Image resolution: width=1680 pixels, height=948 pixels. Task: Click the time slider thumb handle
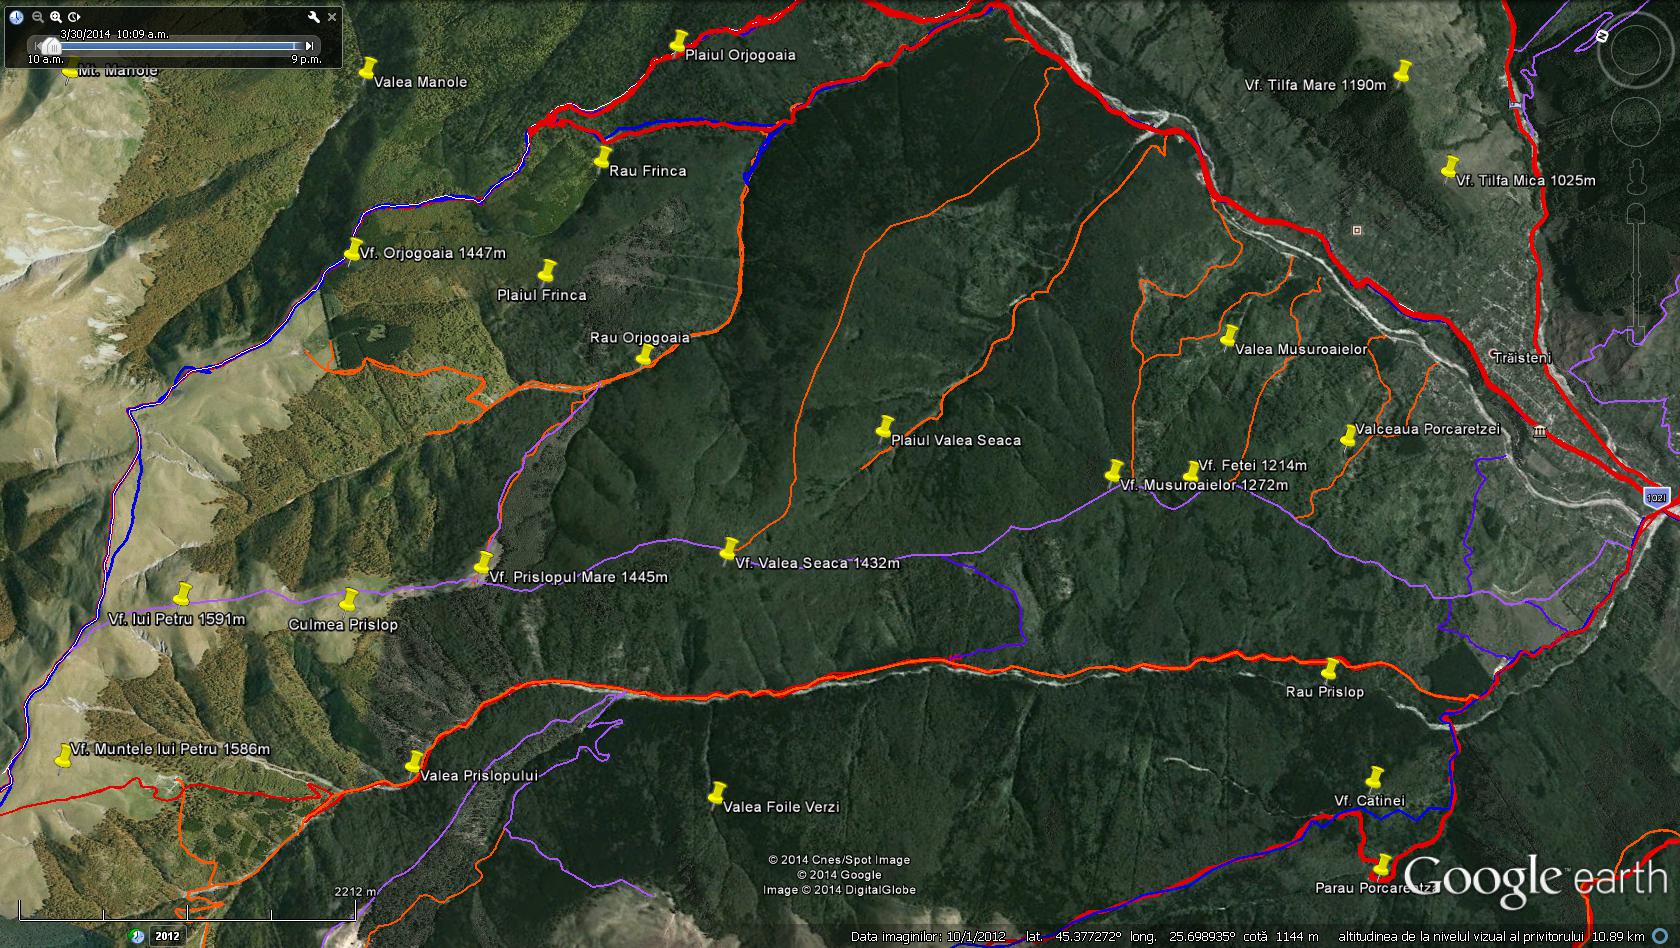(x=50, y=46)
